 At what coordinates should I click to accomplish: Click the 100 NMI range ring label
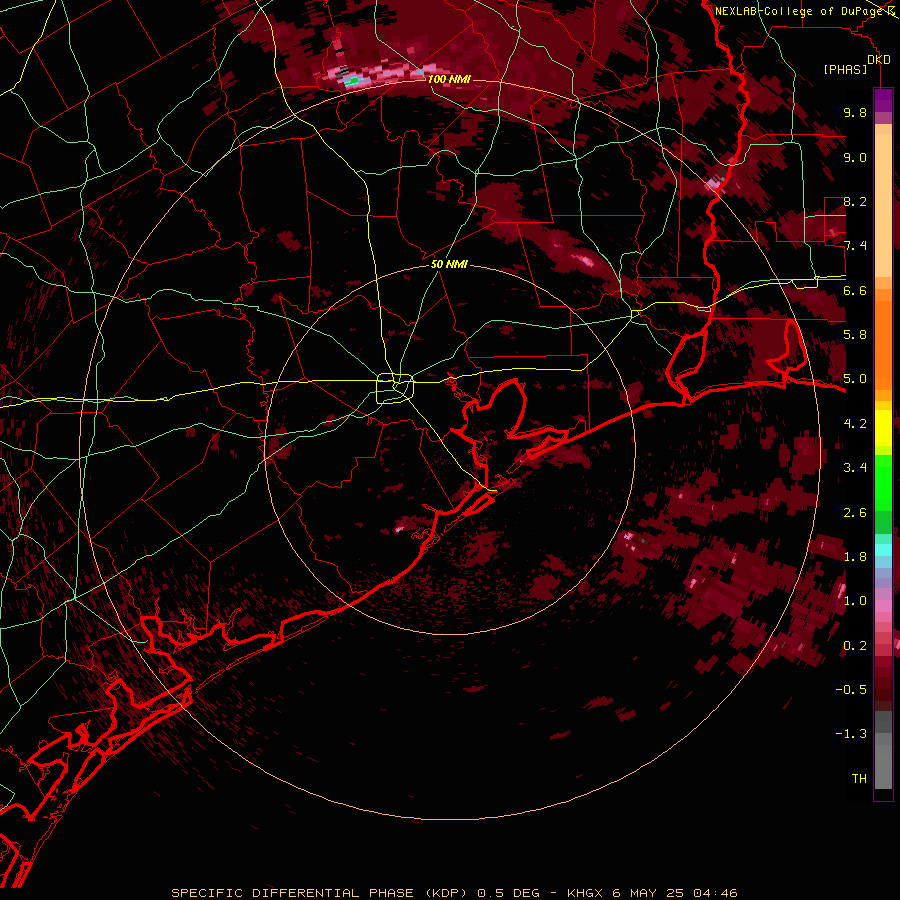449,79
